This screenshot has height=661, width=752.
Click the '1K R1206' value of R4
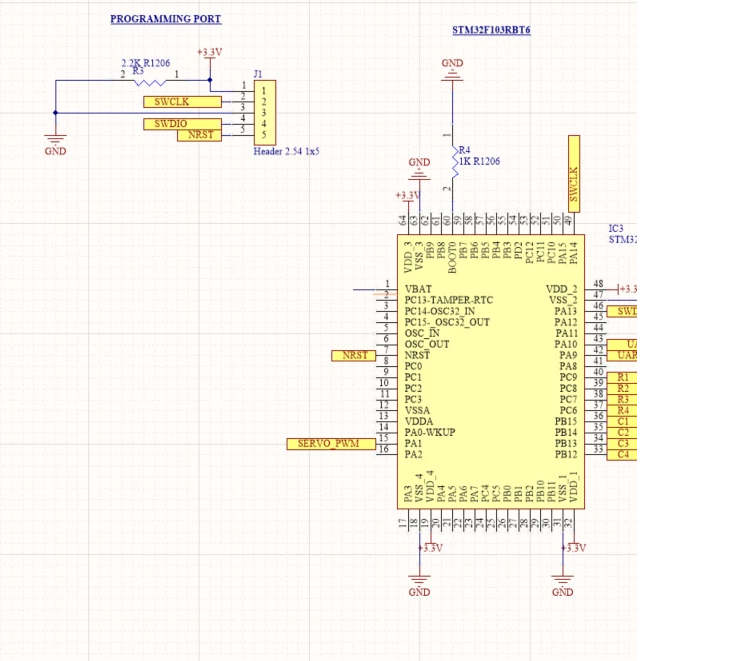coord(479,161)
